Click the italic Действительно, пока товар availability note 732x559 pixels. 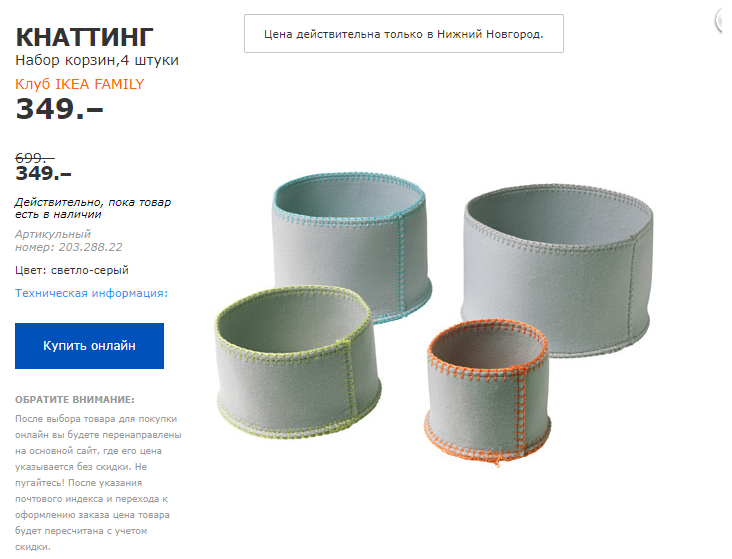[x=93, y=208]
